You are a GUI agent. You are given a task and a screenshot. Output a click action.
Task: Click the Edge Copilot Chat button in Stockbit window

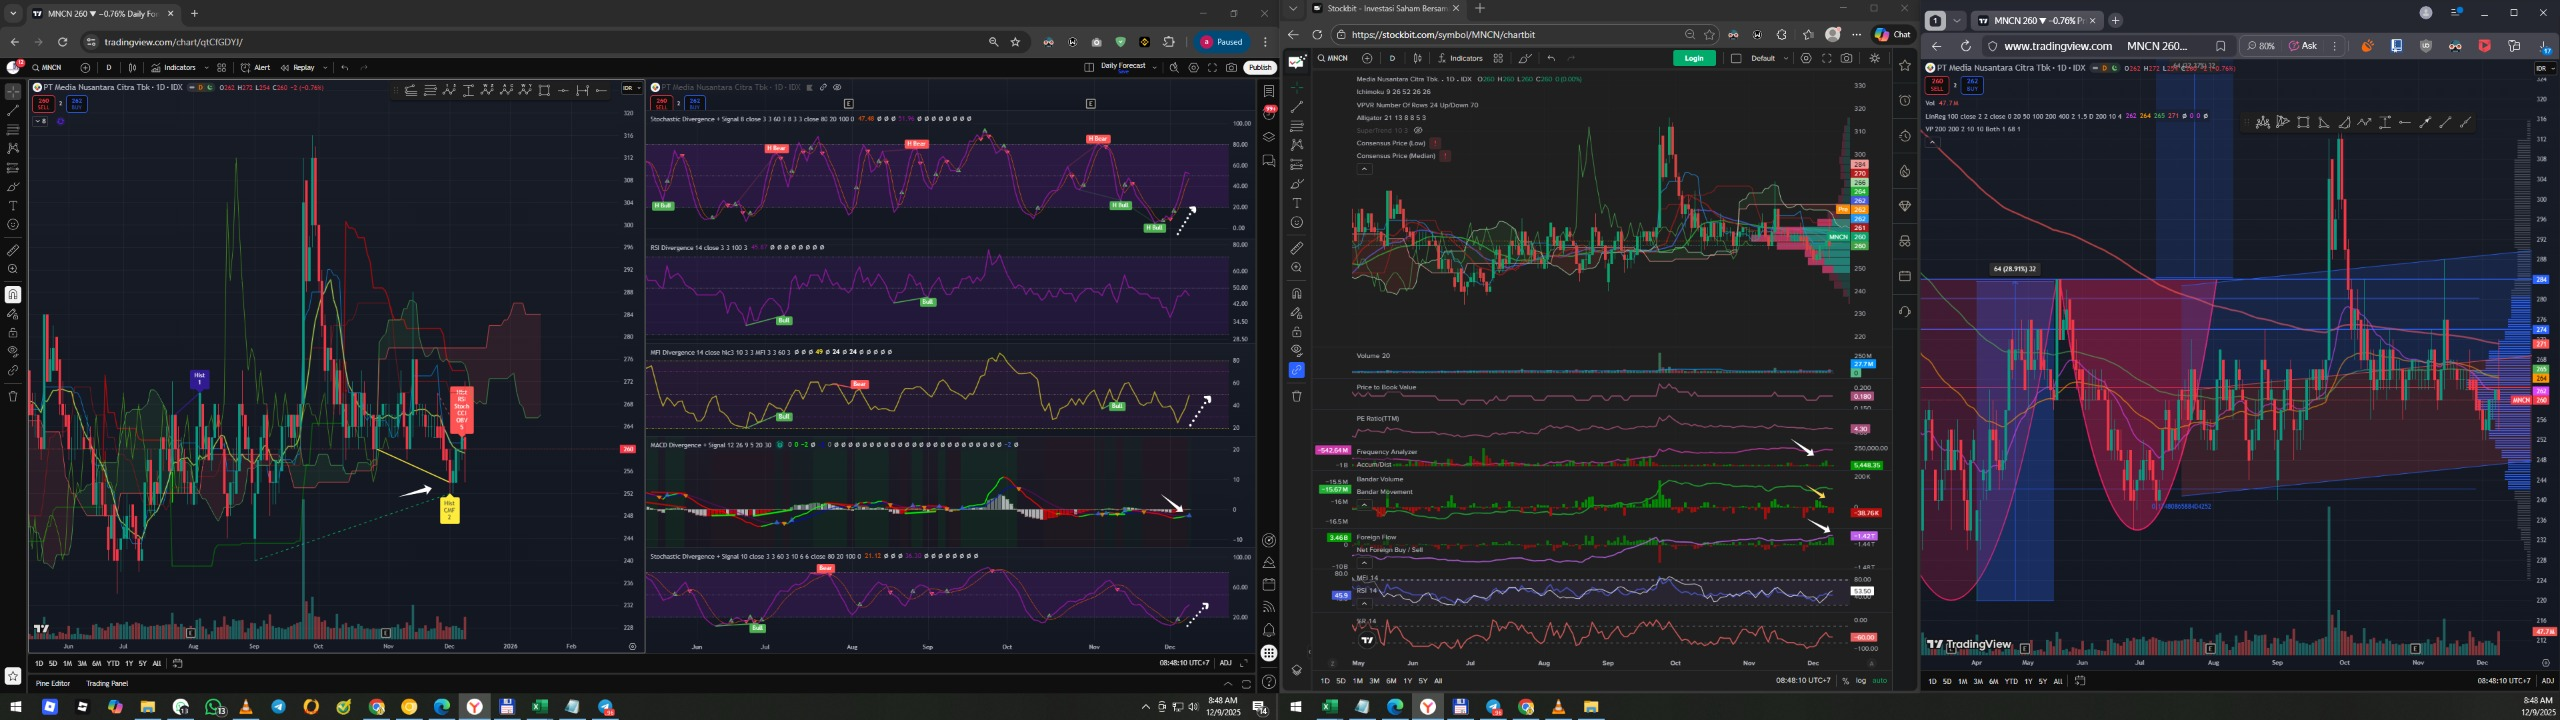[x=1892, y=34]
